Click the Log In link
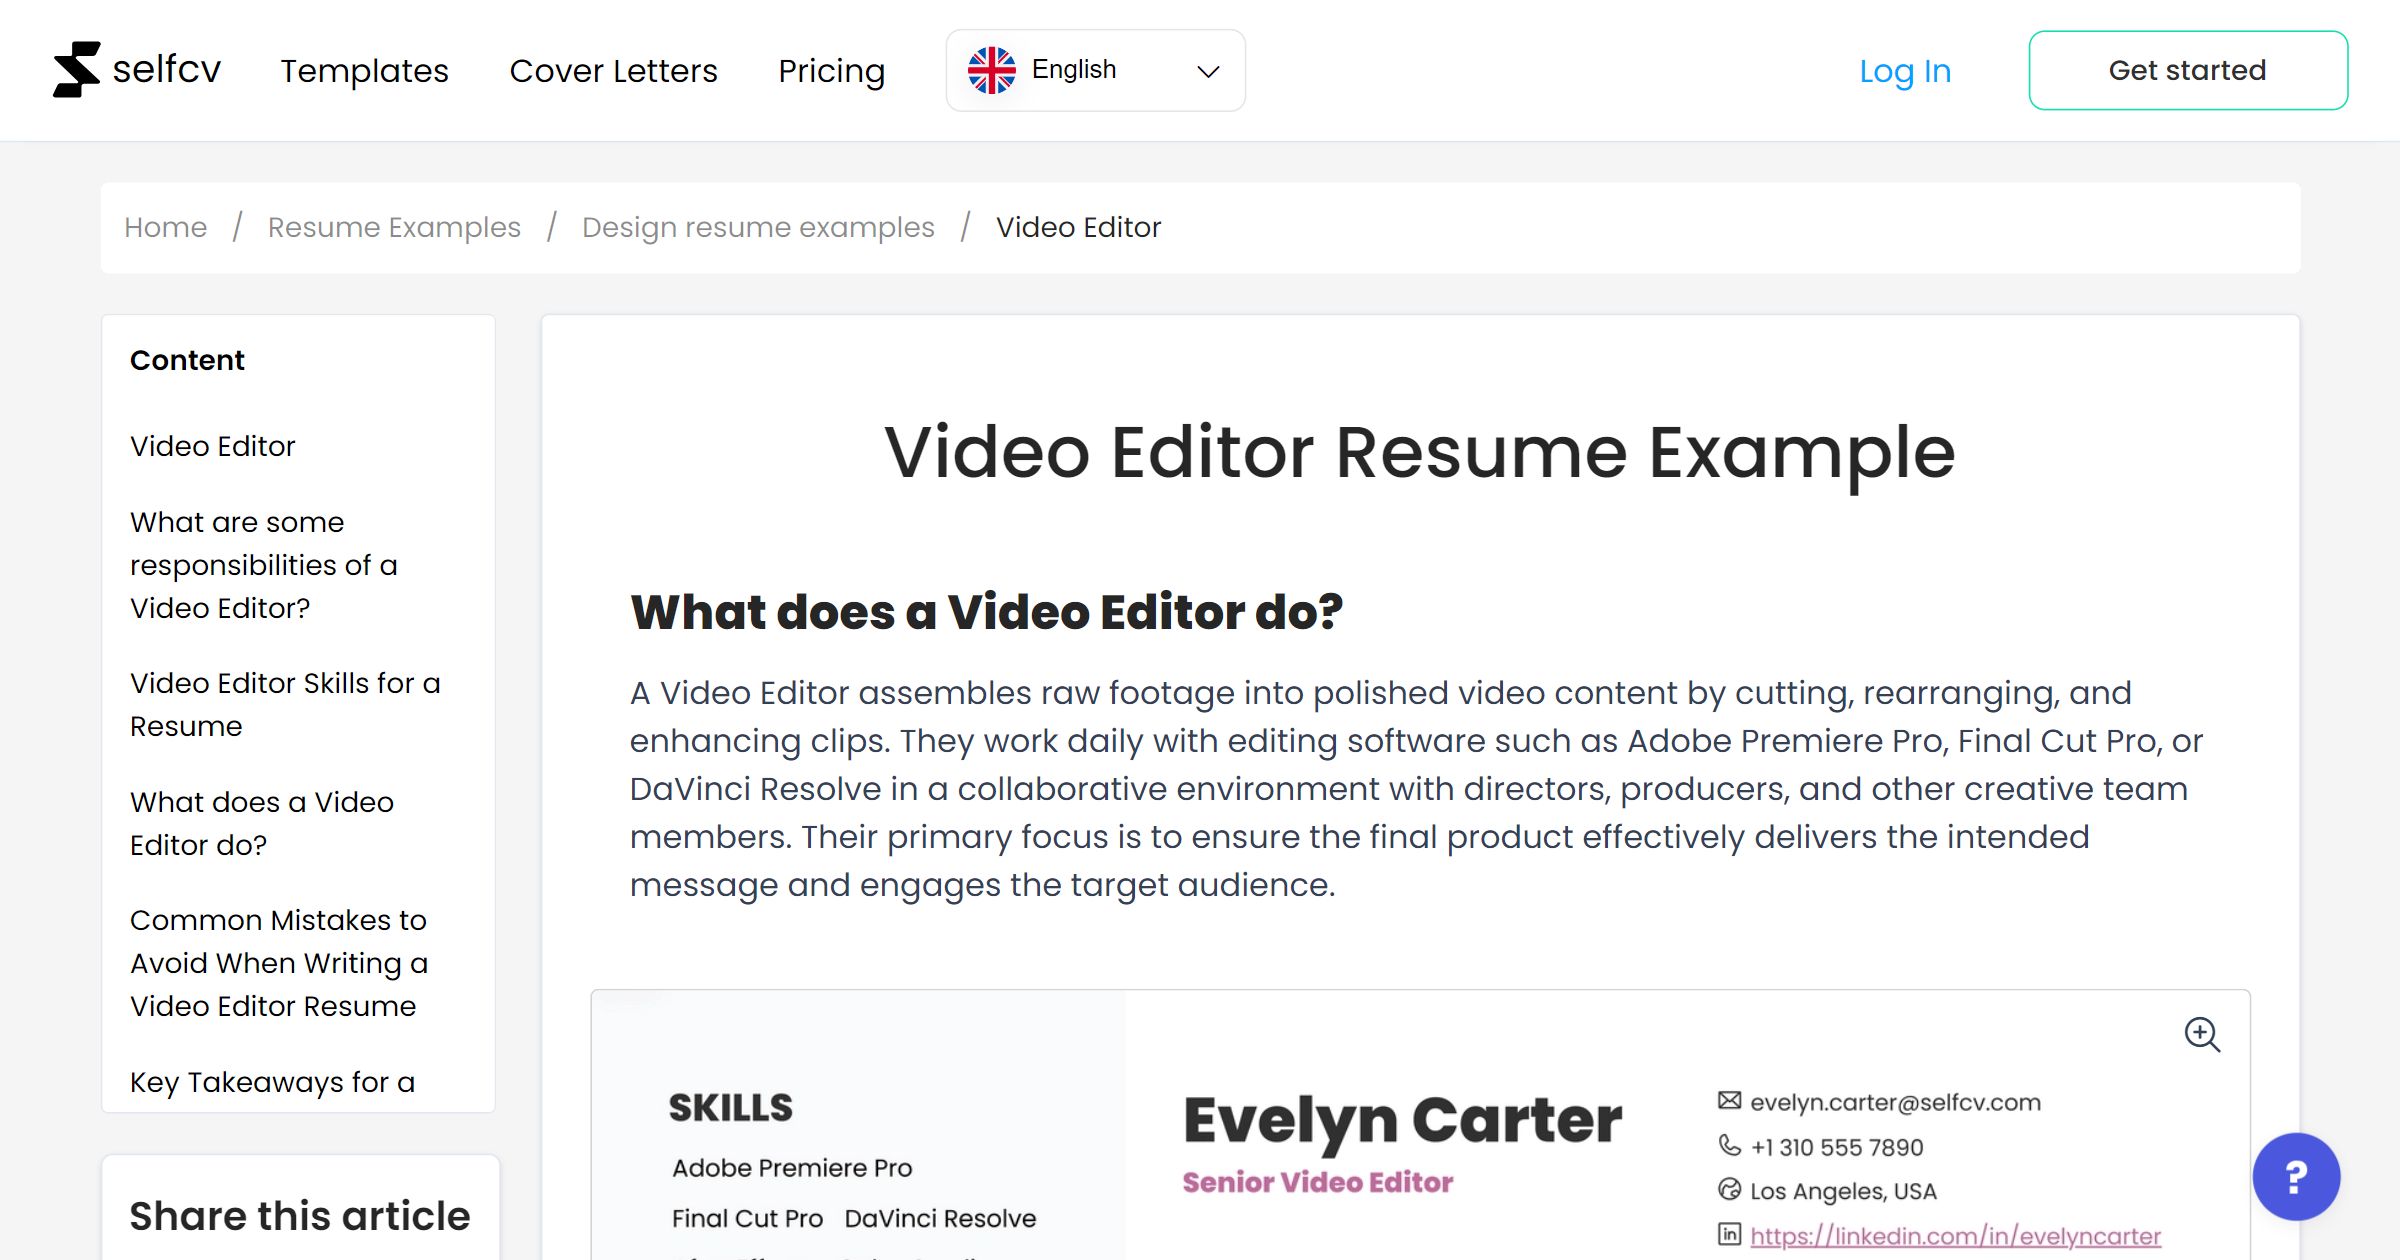This screenshot has height=1260, width=2400. [1904, 70]
